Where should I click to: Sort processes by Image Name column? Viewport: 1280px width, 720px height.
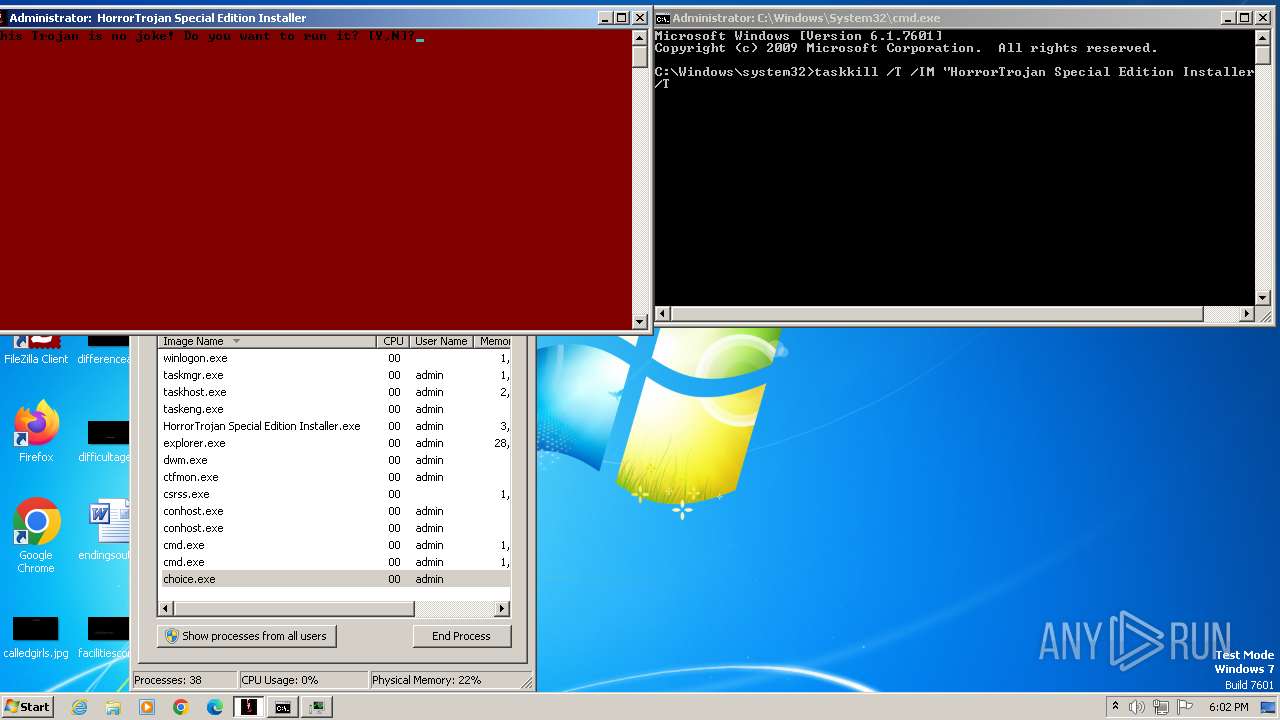(x=267, y=341)
